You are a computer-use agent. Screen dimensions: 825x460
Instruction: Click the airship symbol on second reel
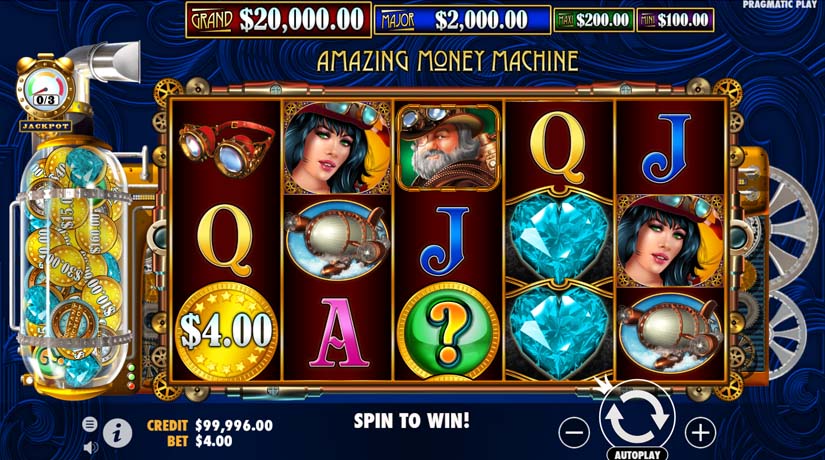[337, 239]
